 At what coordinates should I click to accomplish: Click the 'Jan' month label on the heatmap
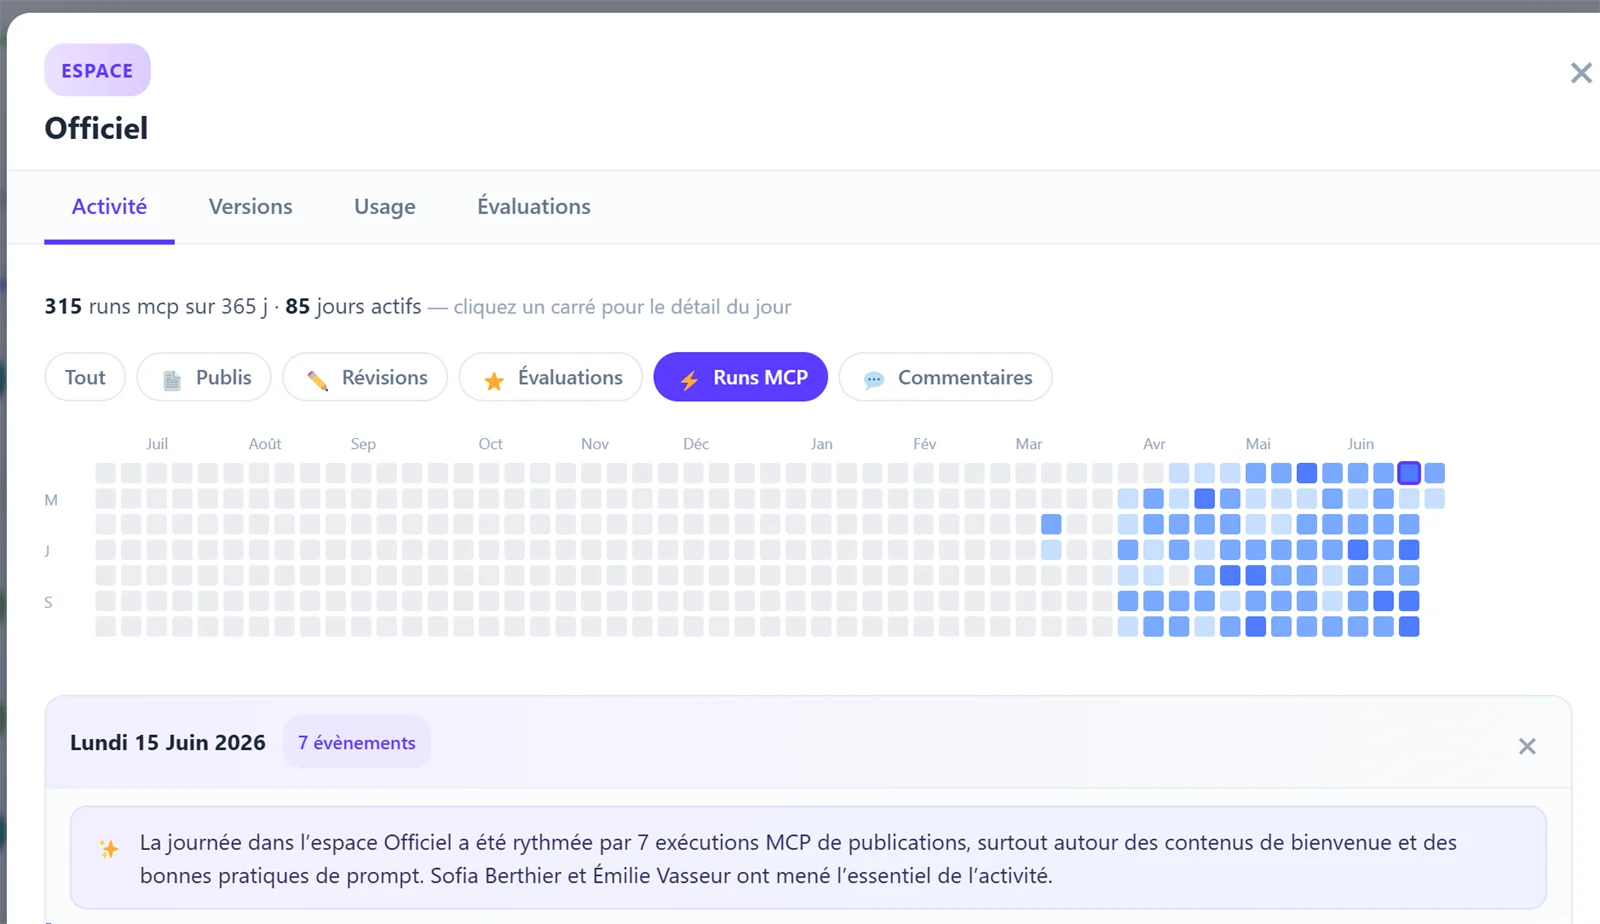click(822, 444)
